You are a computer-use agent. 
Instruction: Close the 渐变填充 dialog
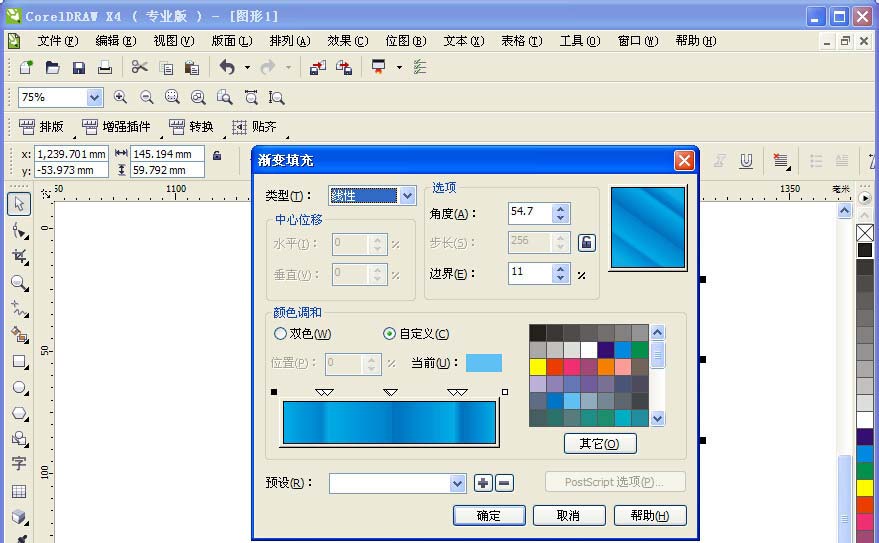[684, 161]
